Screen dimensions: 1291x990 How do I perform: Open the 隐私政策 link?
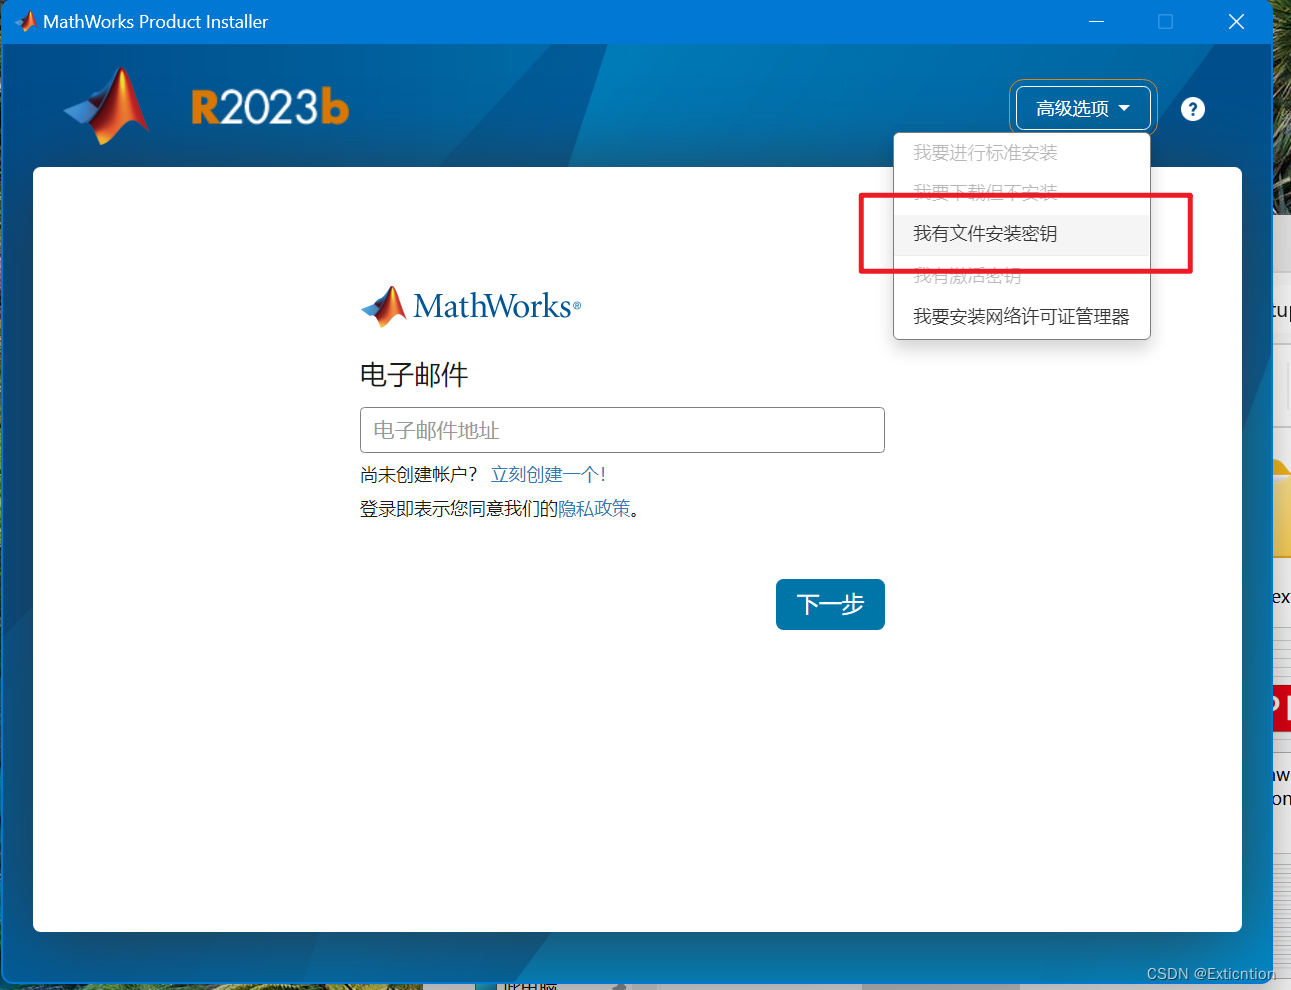point(594,509)
